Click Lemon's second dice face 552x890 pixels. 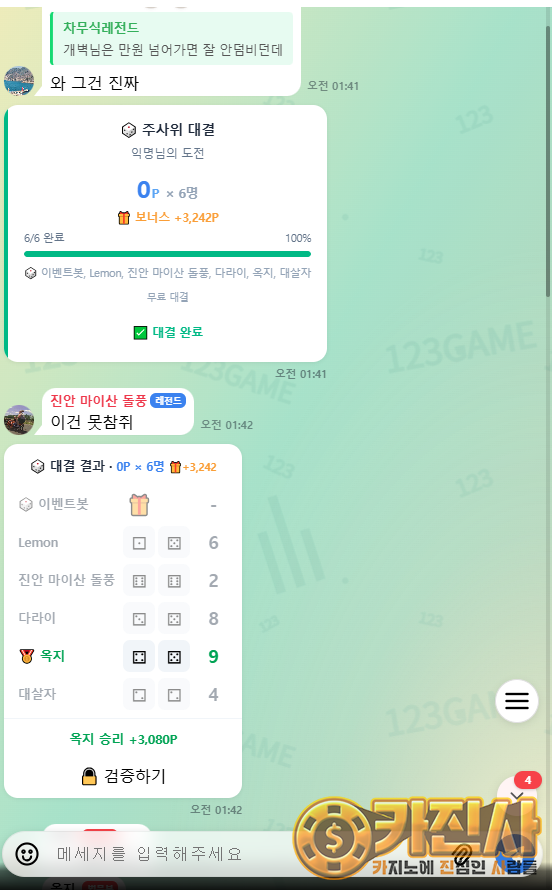pyautogui.click(x=174, y=543)
